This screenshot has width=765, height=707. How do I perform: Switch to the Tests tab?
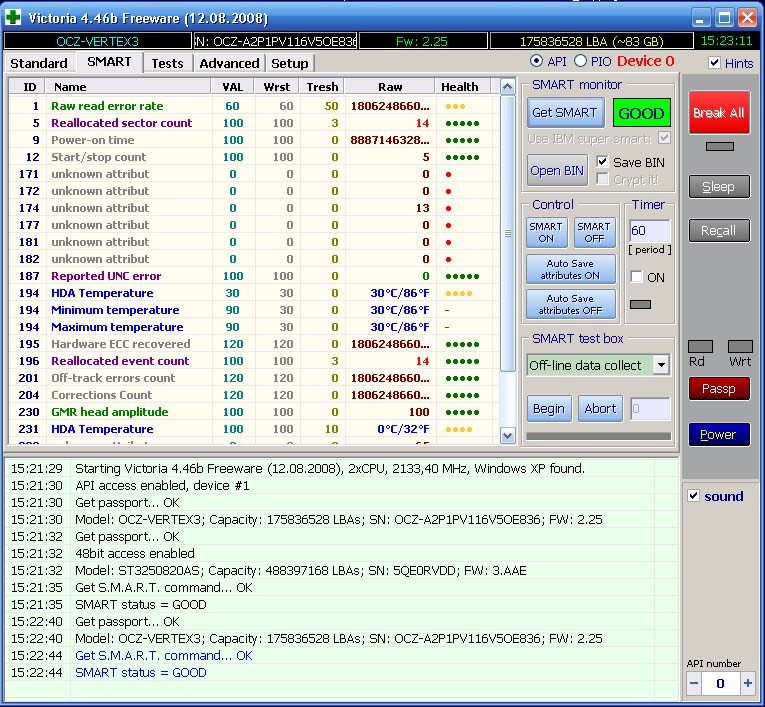167,63
